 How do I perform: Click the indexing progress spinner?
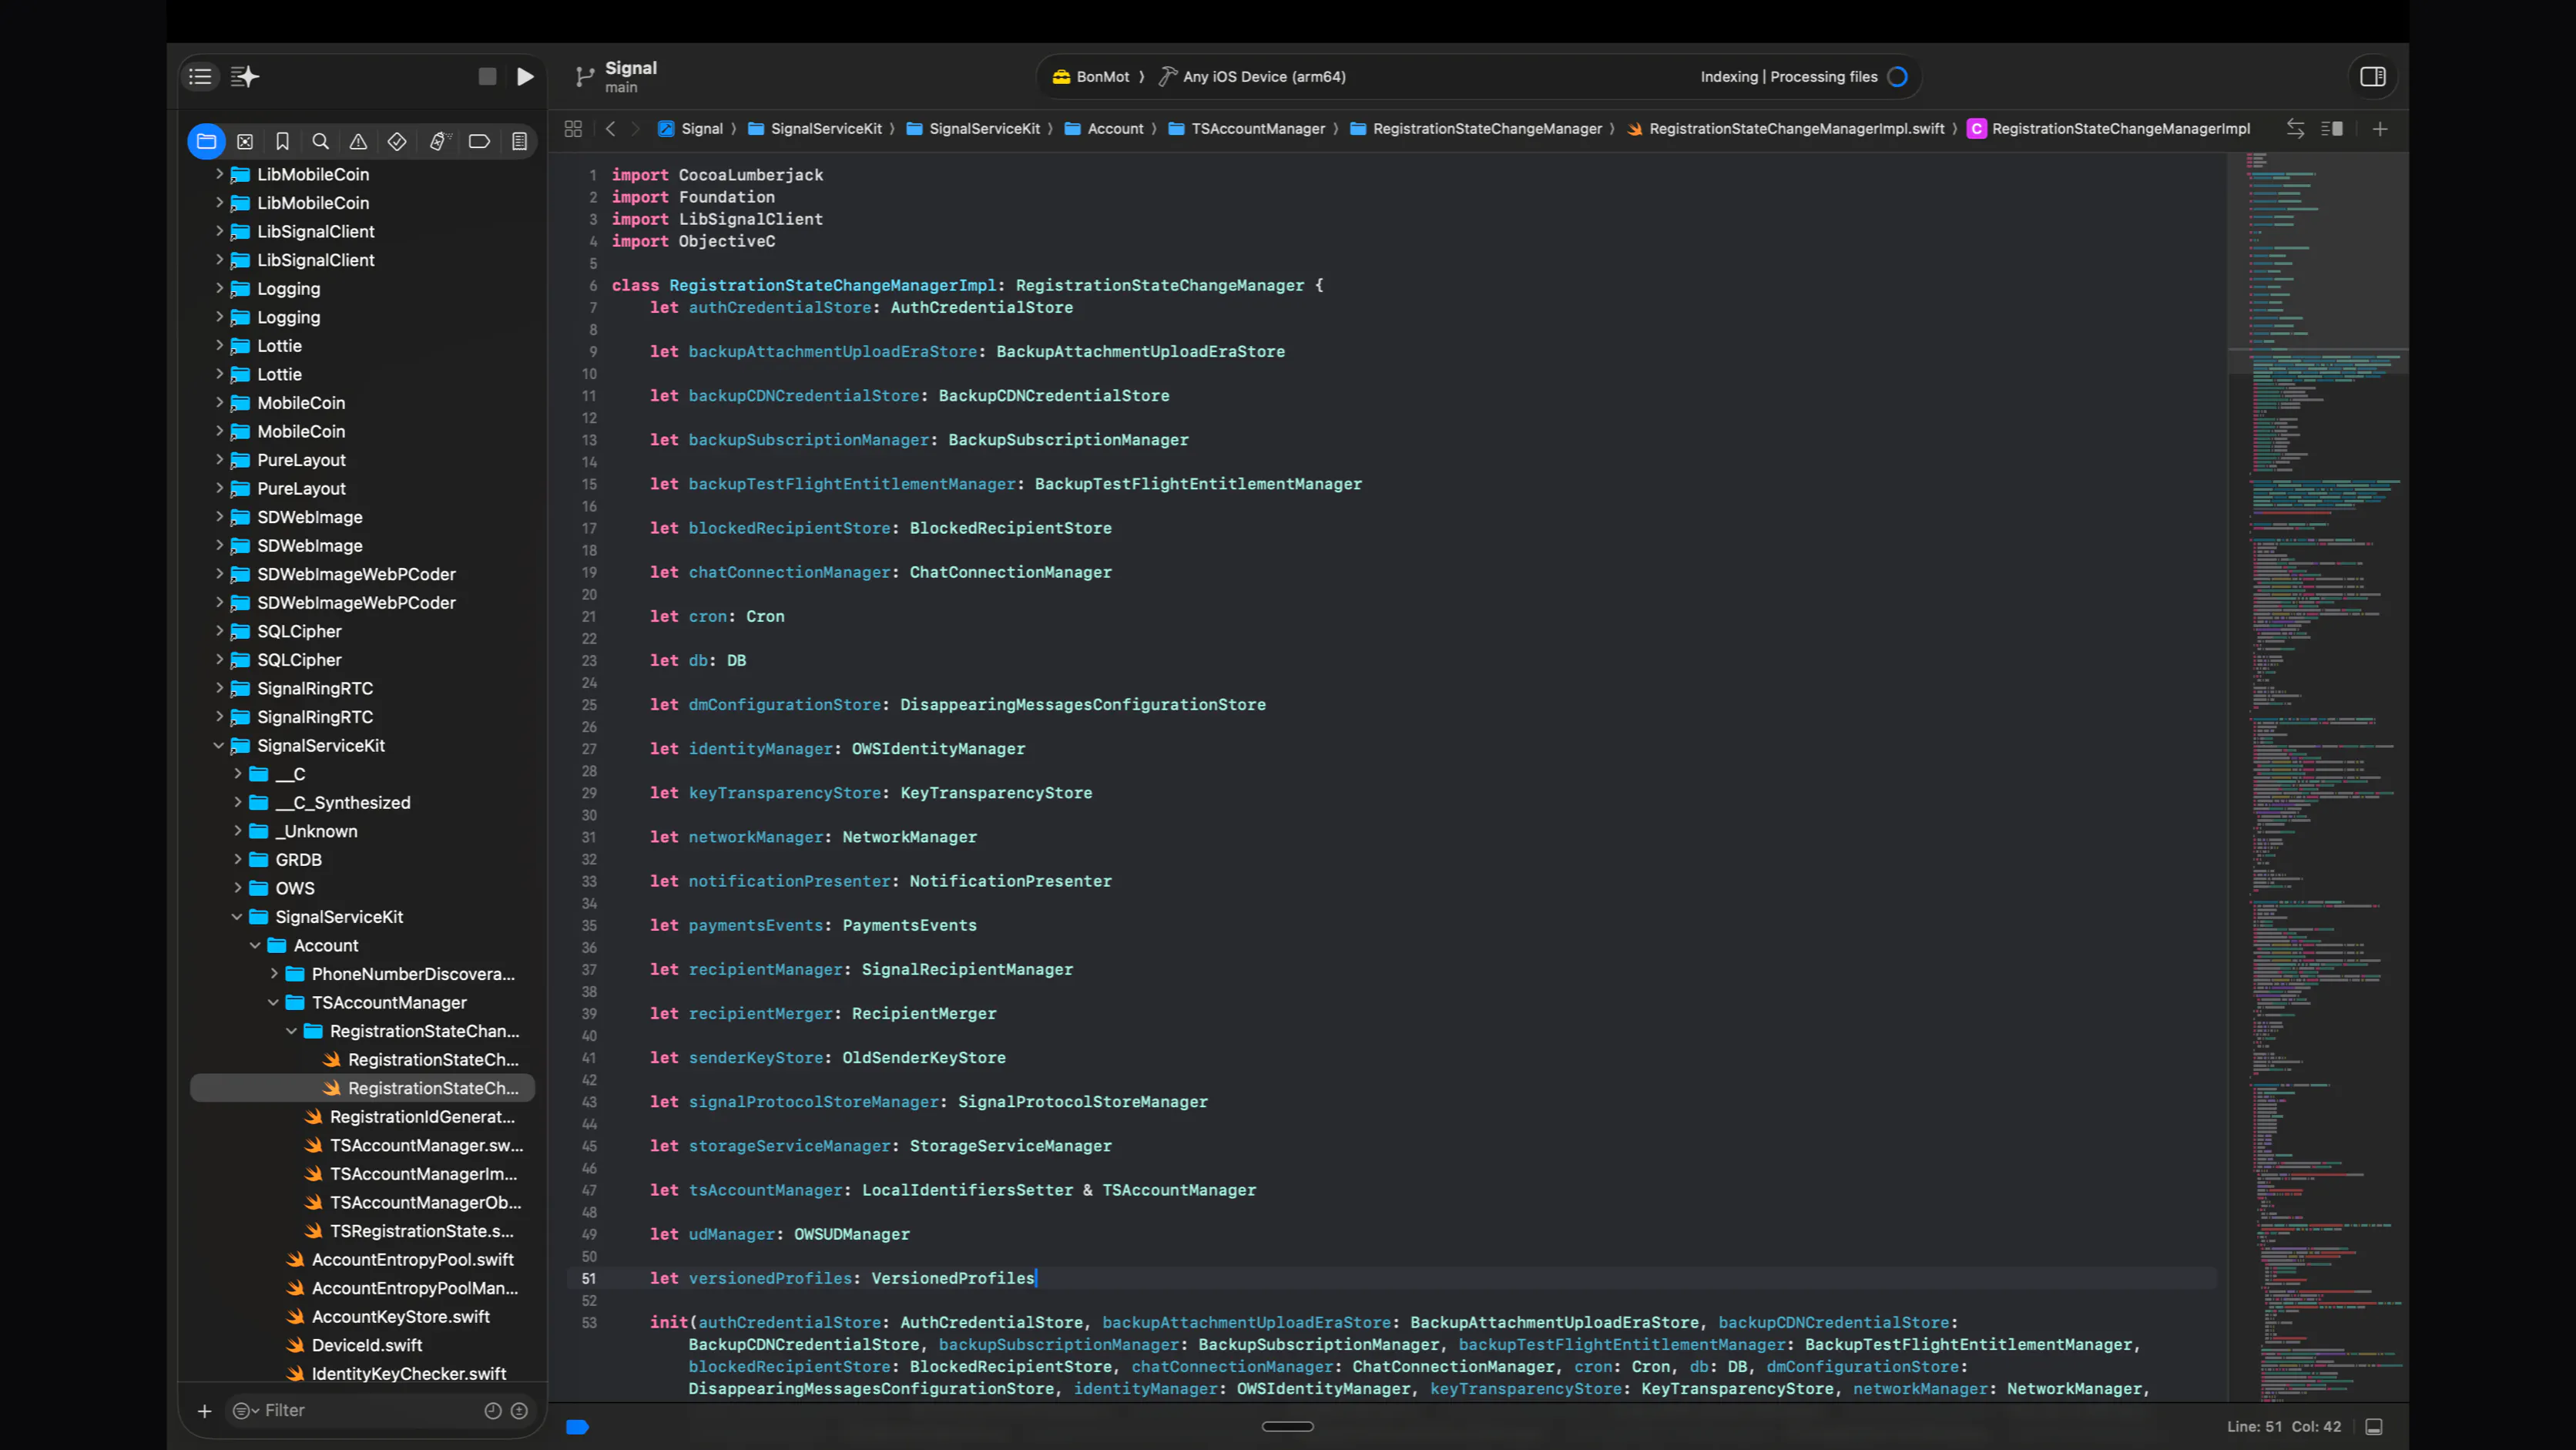1897,77
